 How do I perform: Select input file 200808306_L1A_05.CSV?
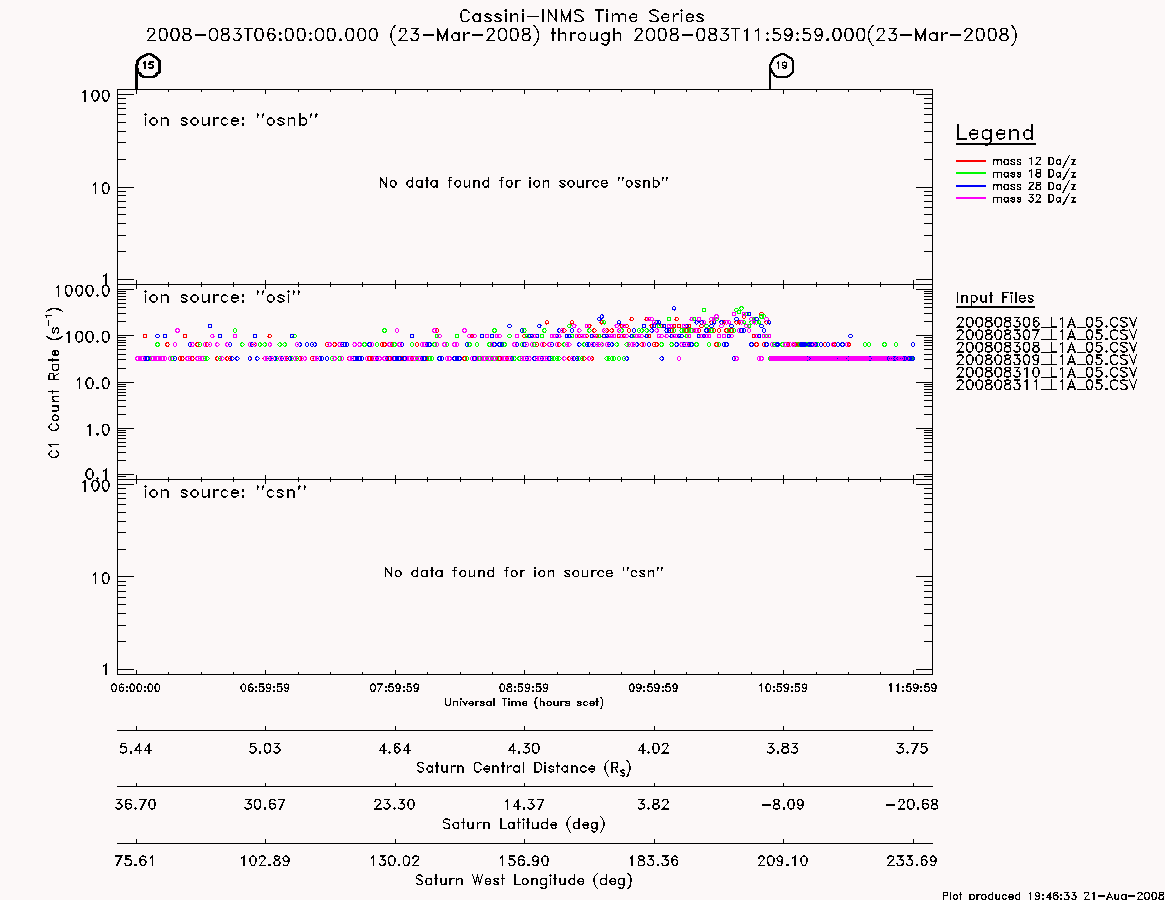pyautogui.click(x=1046, y=323)
